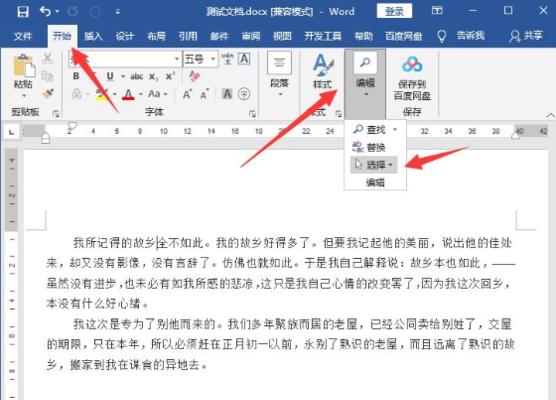This screenshot has width=556, height=400.
Task: Open the 审阅 ribbon tab
Action: 251,36
